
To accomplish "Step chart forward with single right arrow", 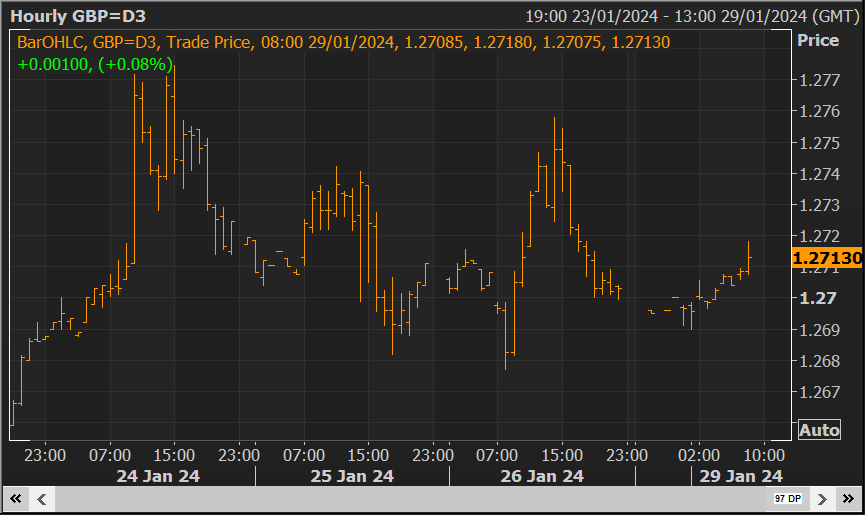I will [x=822, y=499].
